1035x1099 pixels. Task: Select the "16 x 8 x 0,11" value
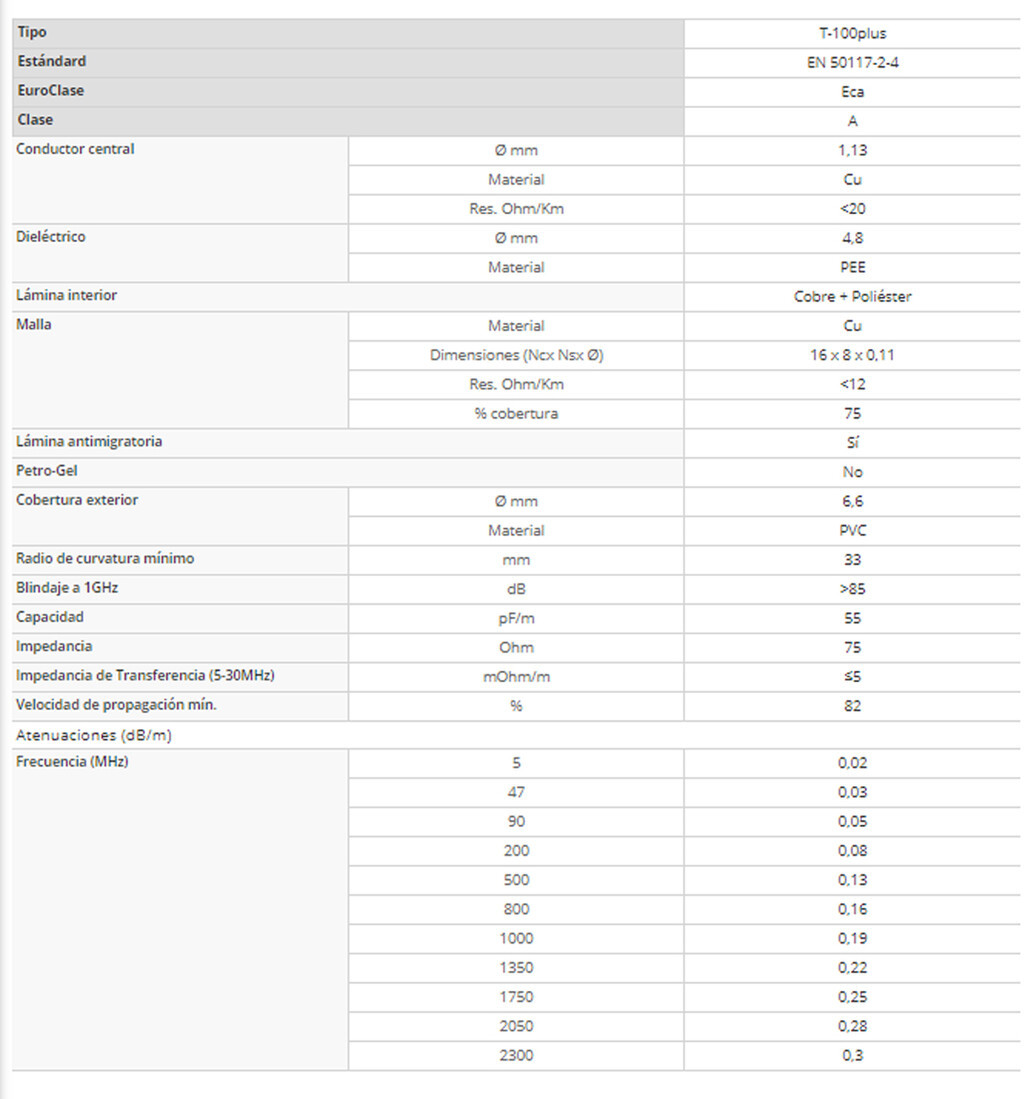(x=852, y=355)
